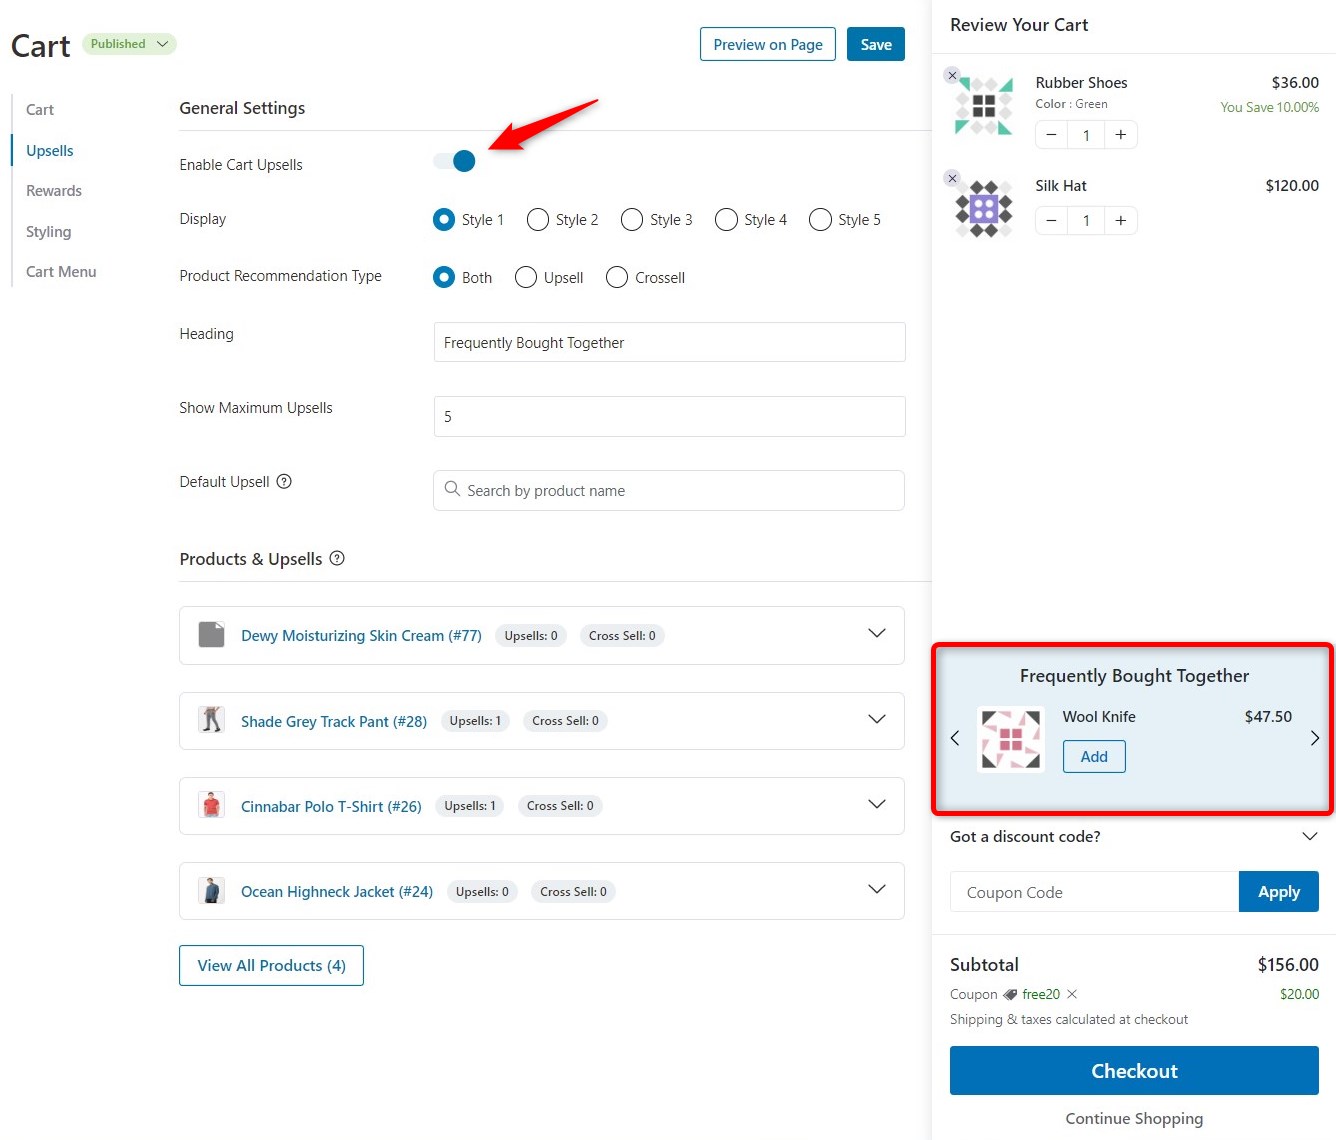Click Shade Grey Track Pant thumbnail

[211, 720]
